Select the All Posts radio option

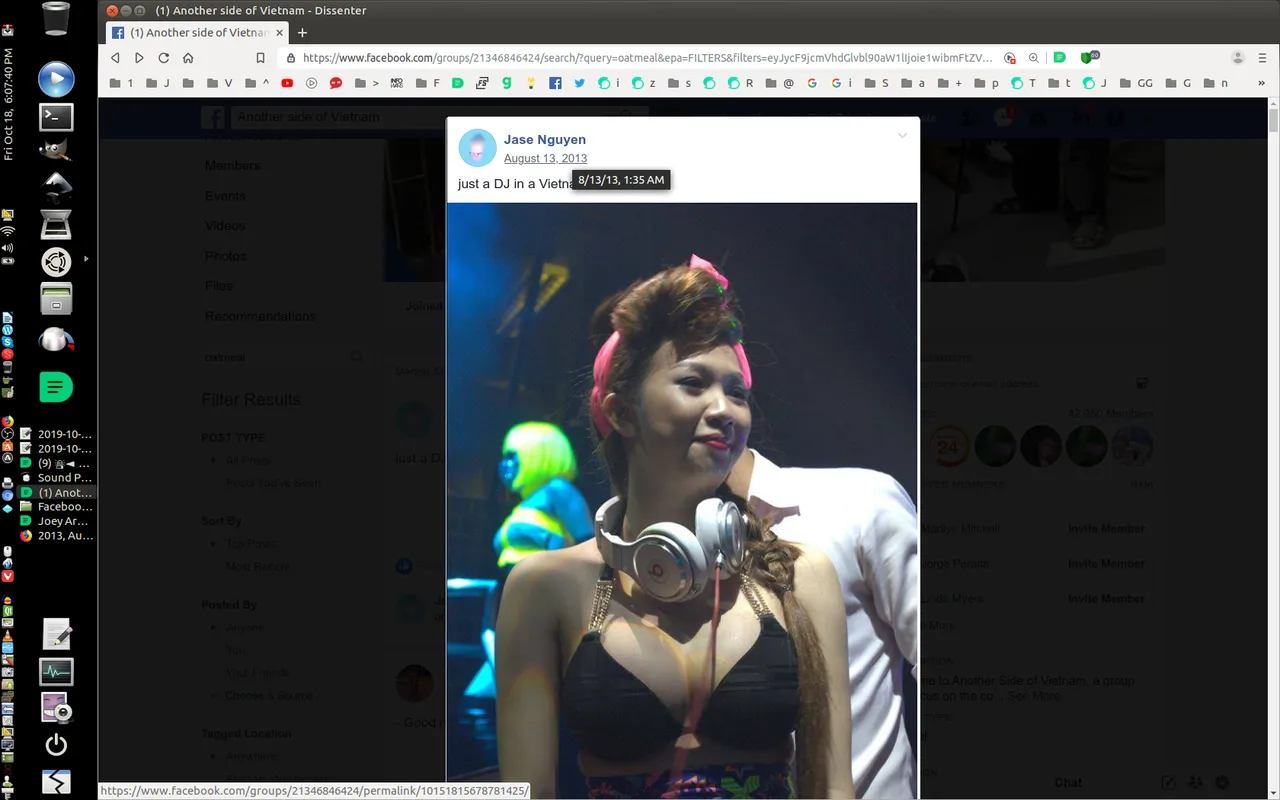point(248,460)
